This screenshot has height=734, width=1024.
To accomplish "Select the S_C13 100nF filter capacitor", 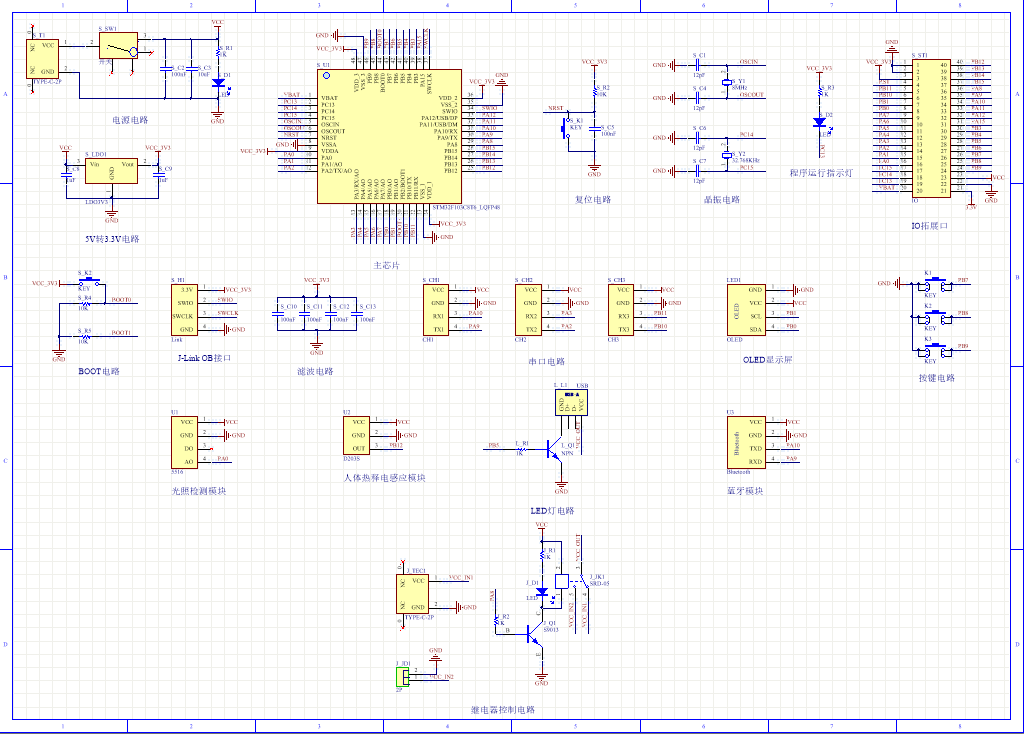I will pyautogui.click(x=357, y=313).
